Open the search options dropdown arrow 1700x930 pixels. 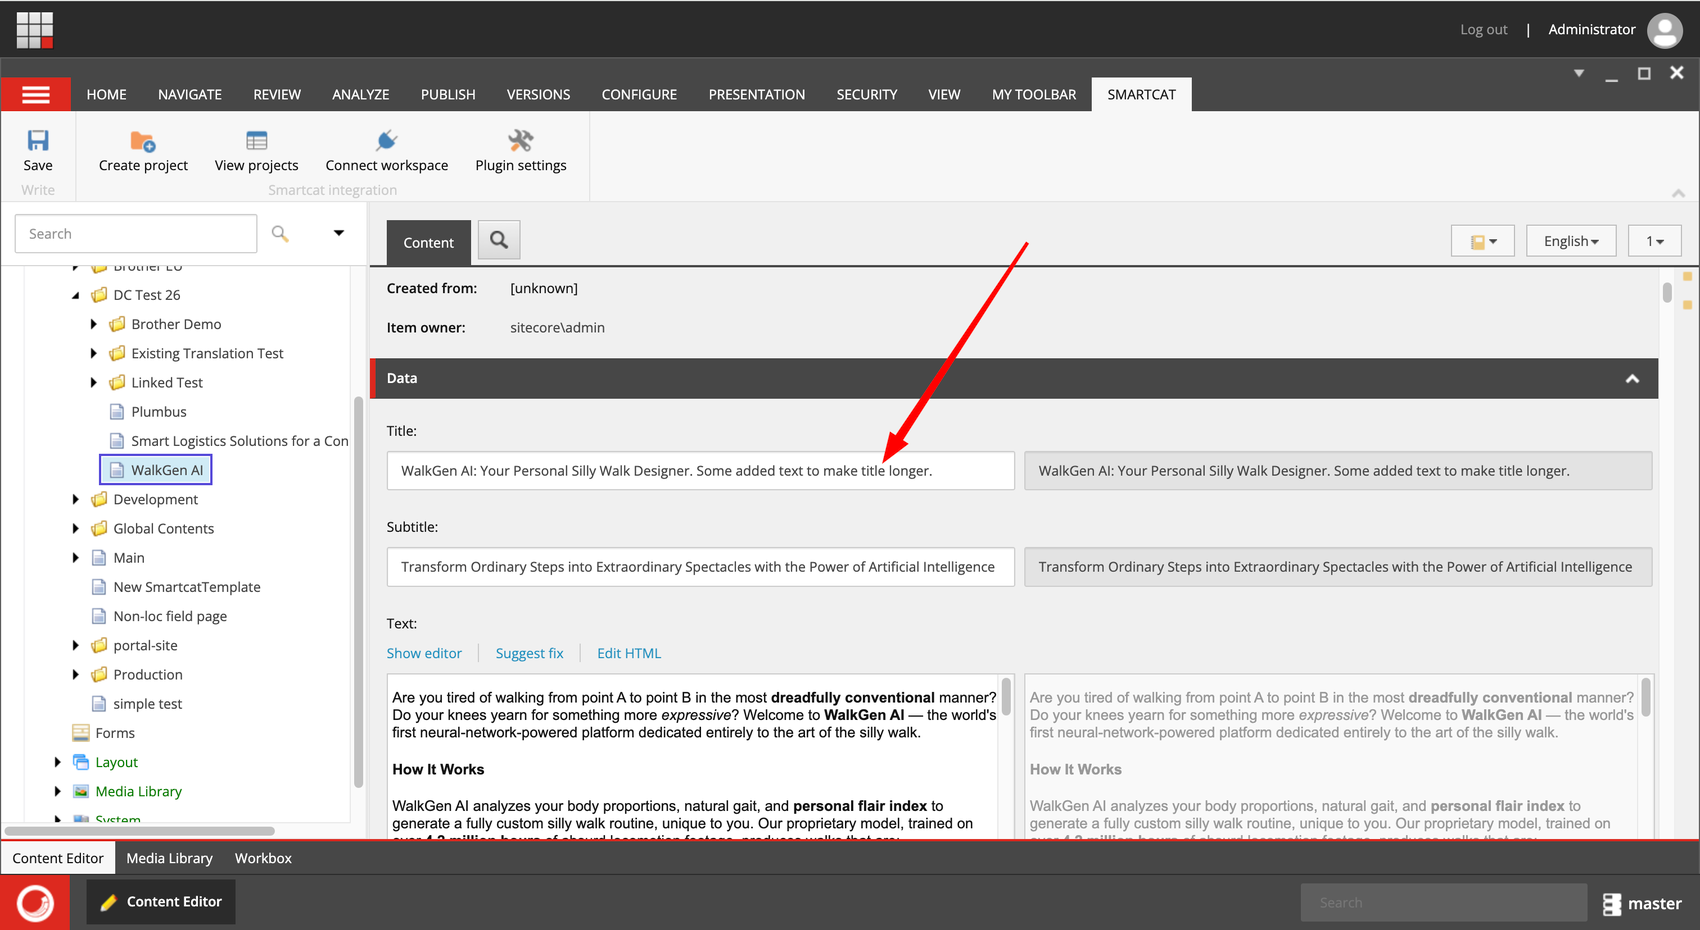click(339, 233)
